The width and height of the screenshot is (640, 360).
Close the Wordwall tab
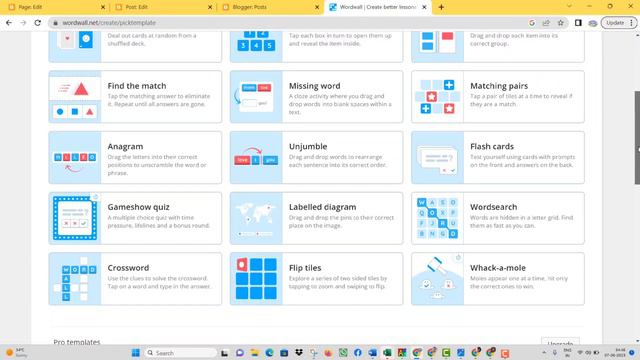tap(424, 7)
